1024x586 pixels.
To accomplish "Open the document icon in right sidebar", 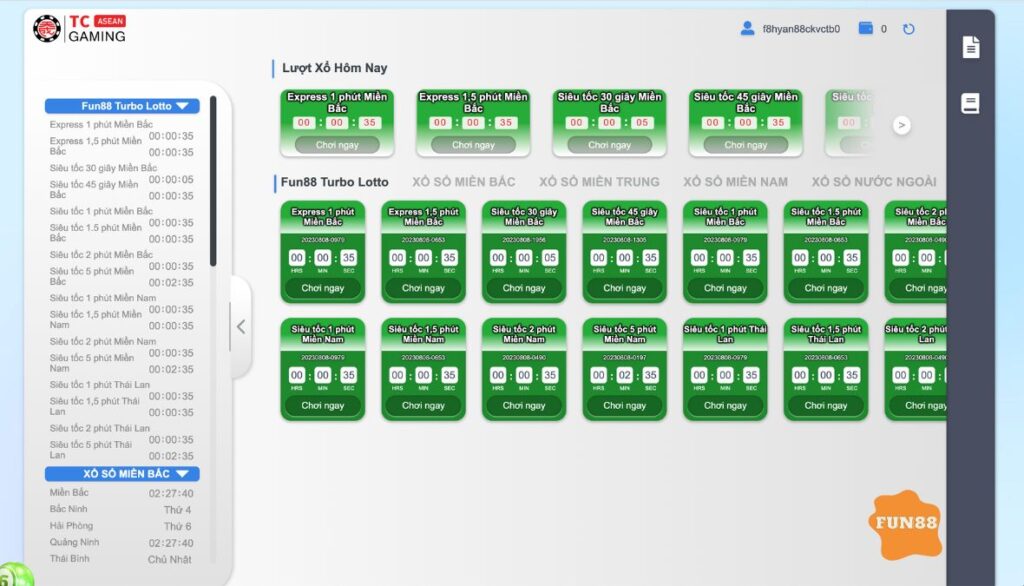I will (970, 47).
